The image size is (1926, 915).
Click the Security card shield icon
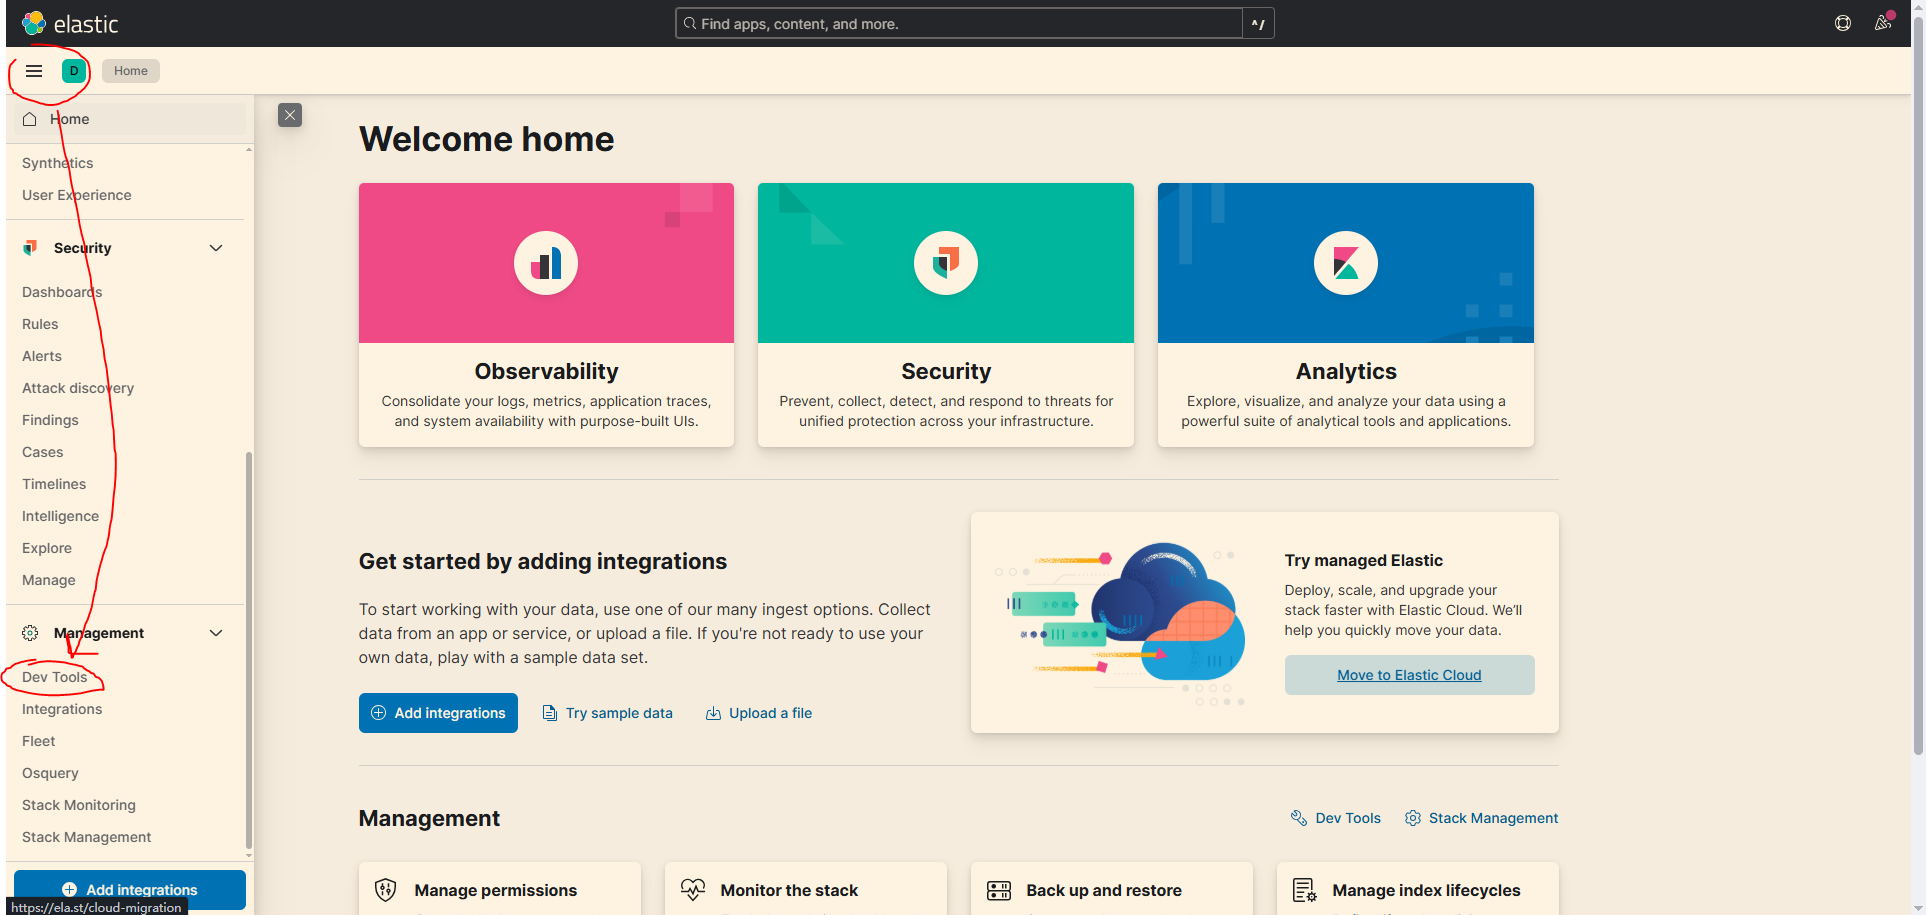click(x=946, y=263)
